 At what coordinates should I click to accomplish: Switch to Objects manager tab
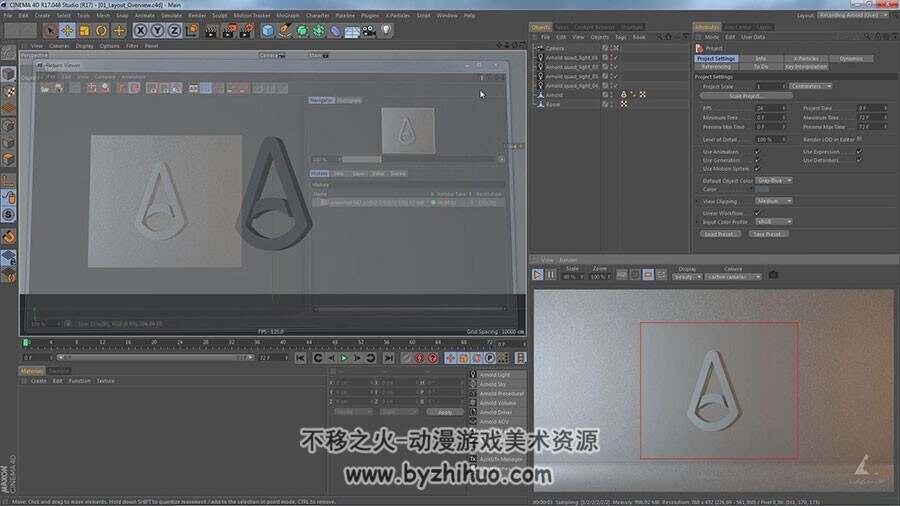pos(540,27)
